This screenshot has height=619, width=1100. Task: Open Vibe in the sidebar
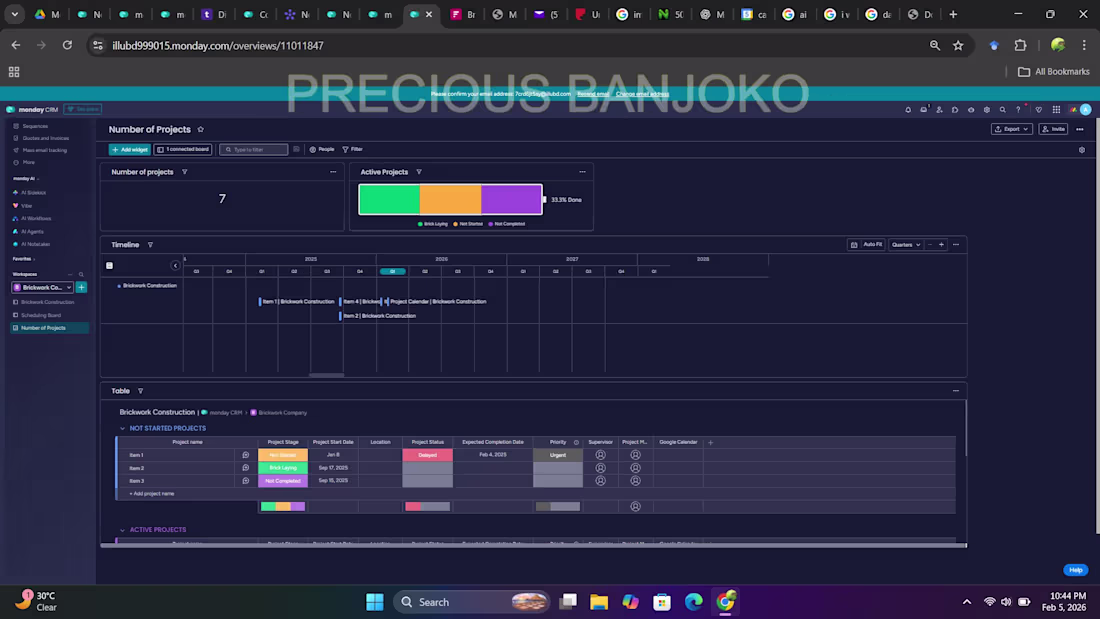27,206
